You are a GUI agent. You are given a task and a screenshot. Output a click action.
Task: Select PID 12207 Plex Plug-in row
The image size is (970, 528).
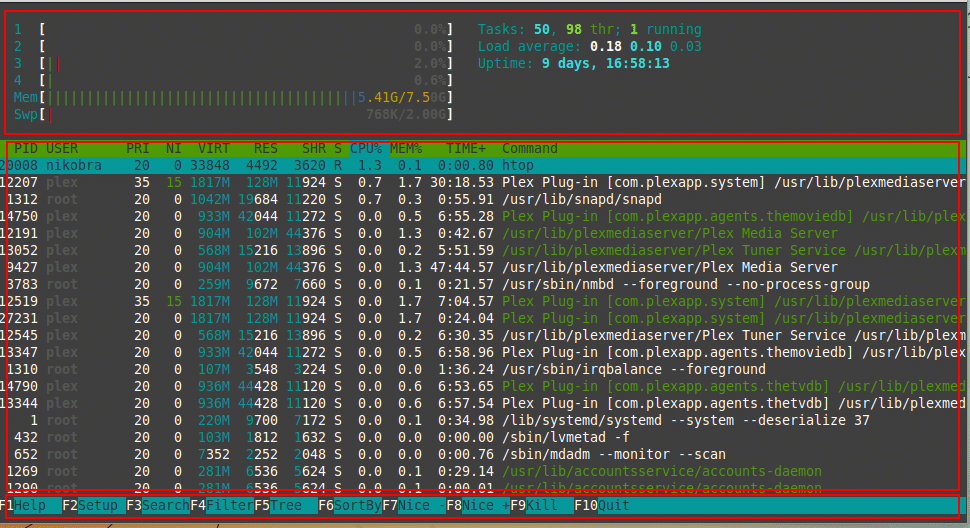coord(483,182)
